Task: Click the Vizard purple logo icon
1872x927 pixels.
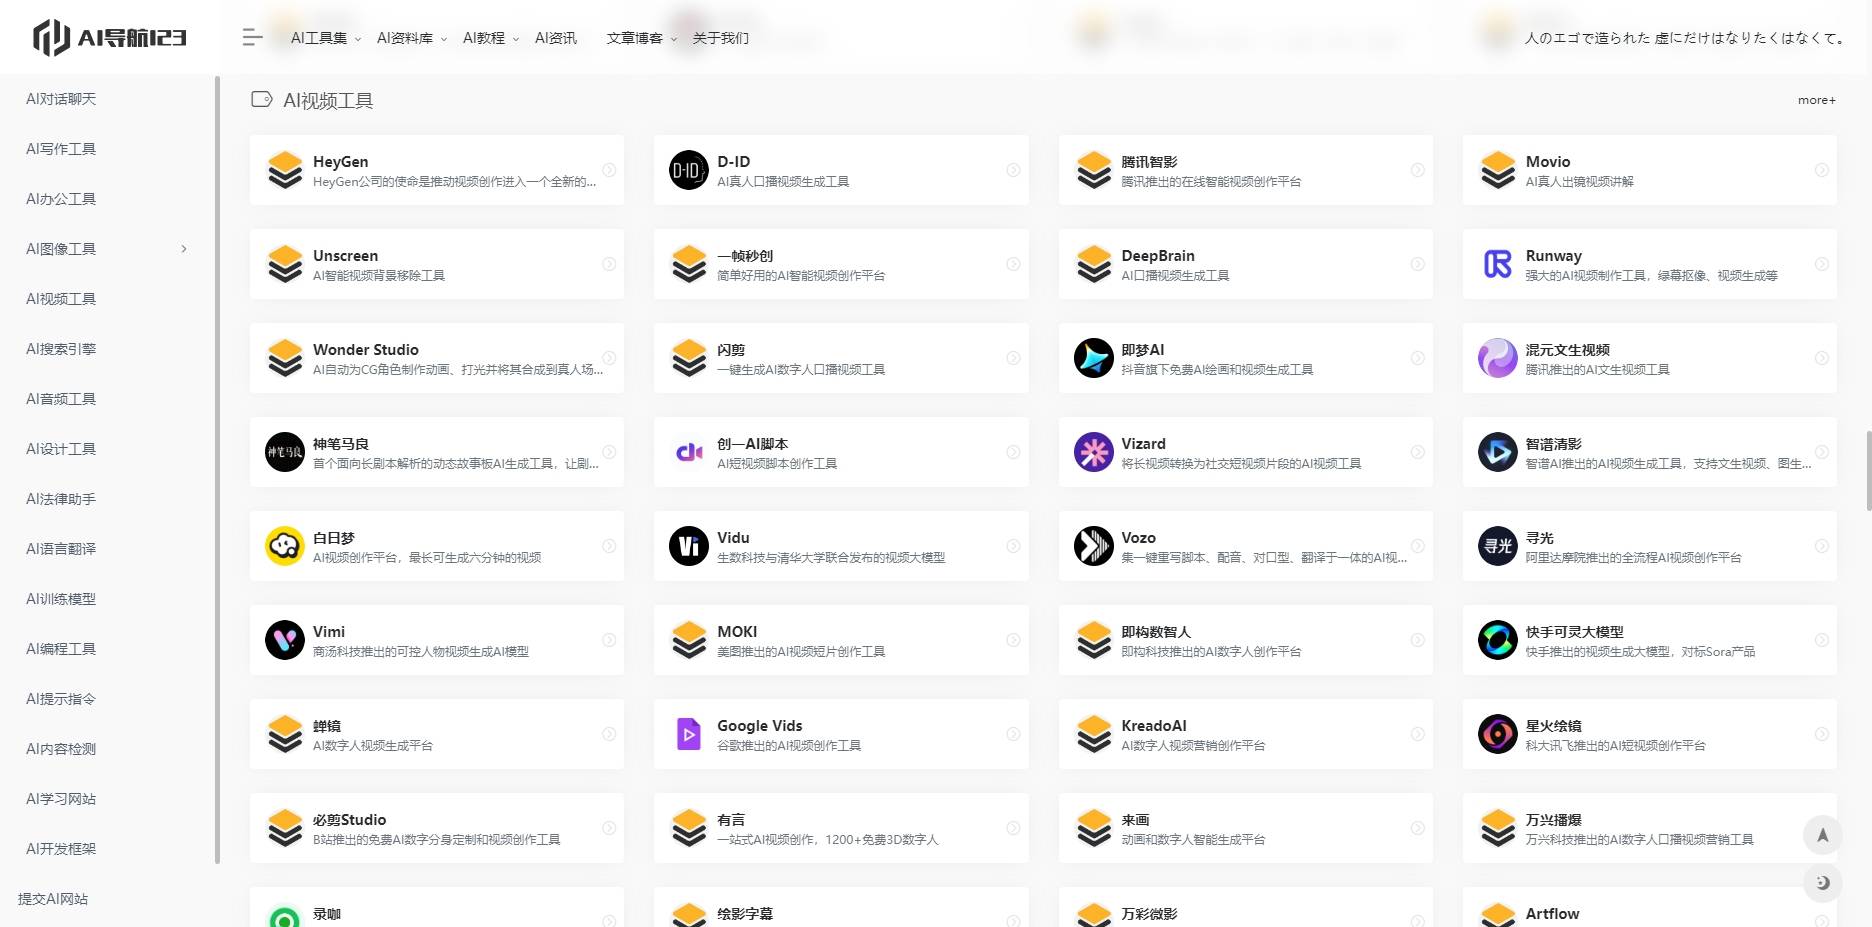Action: [x=1094, y=452]
